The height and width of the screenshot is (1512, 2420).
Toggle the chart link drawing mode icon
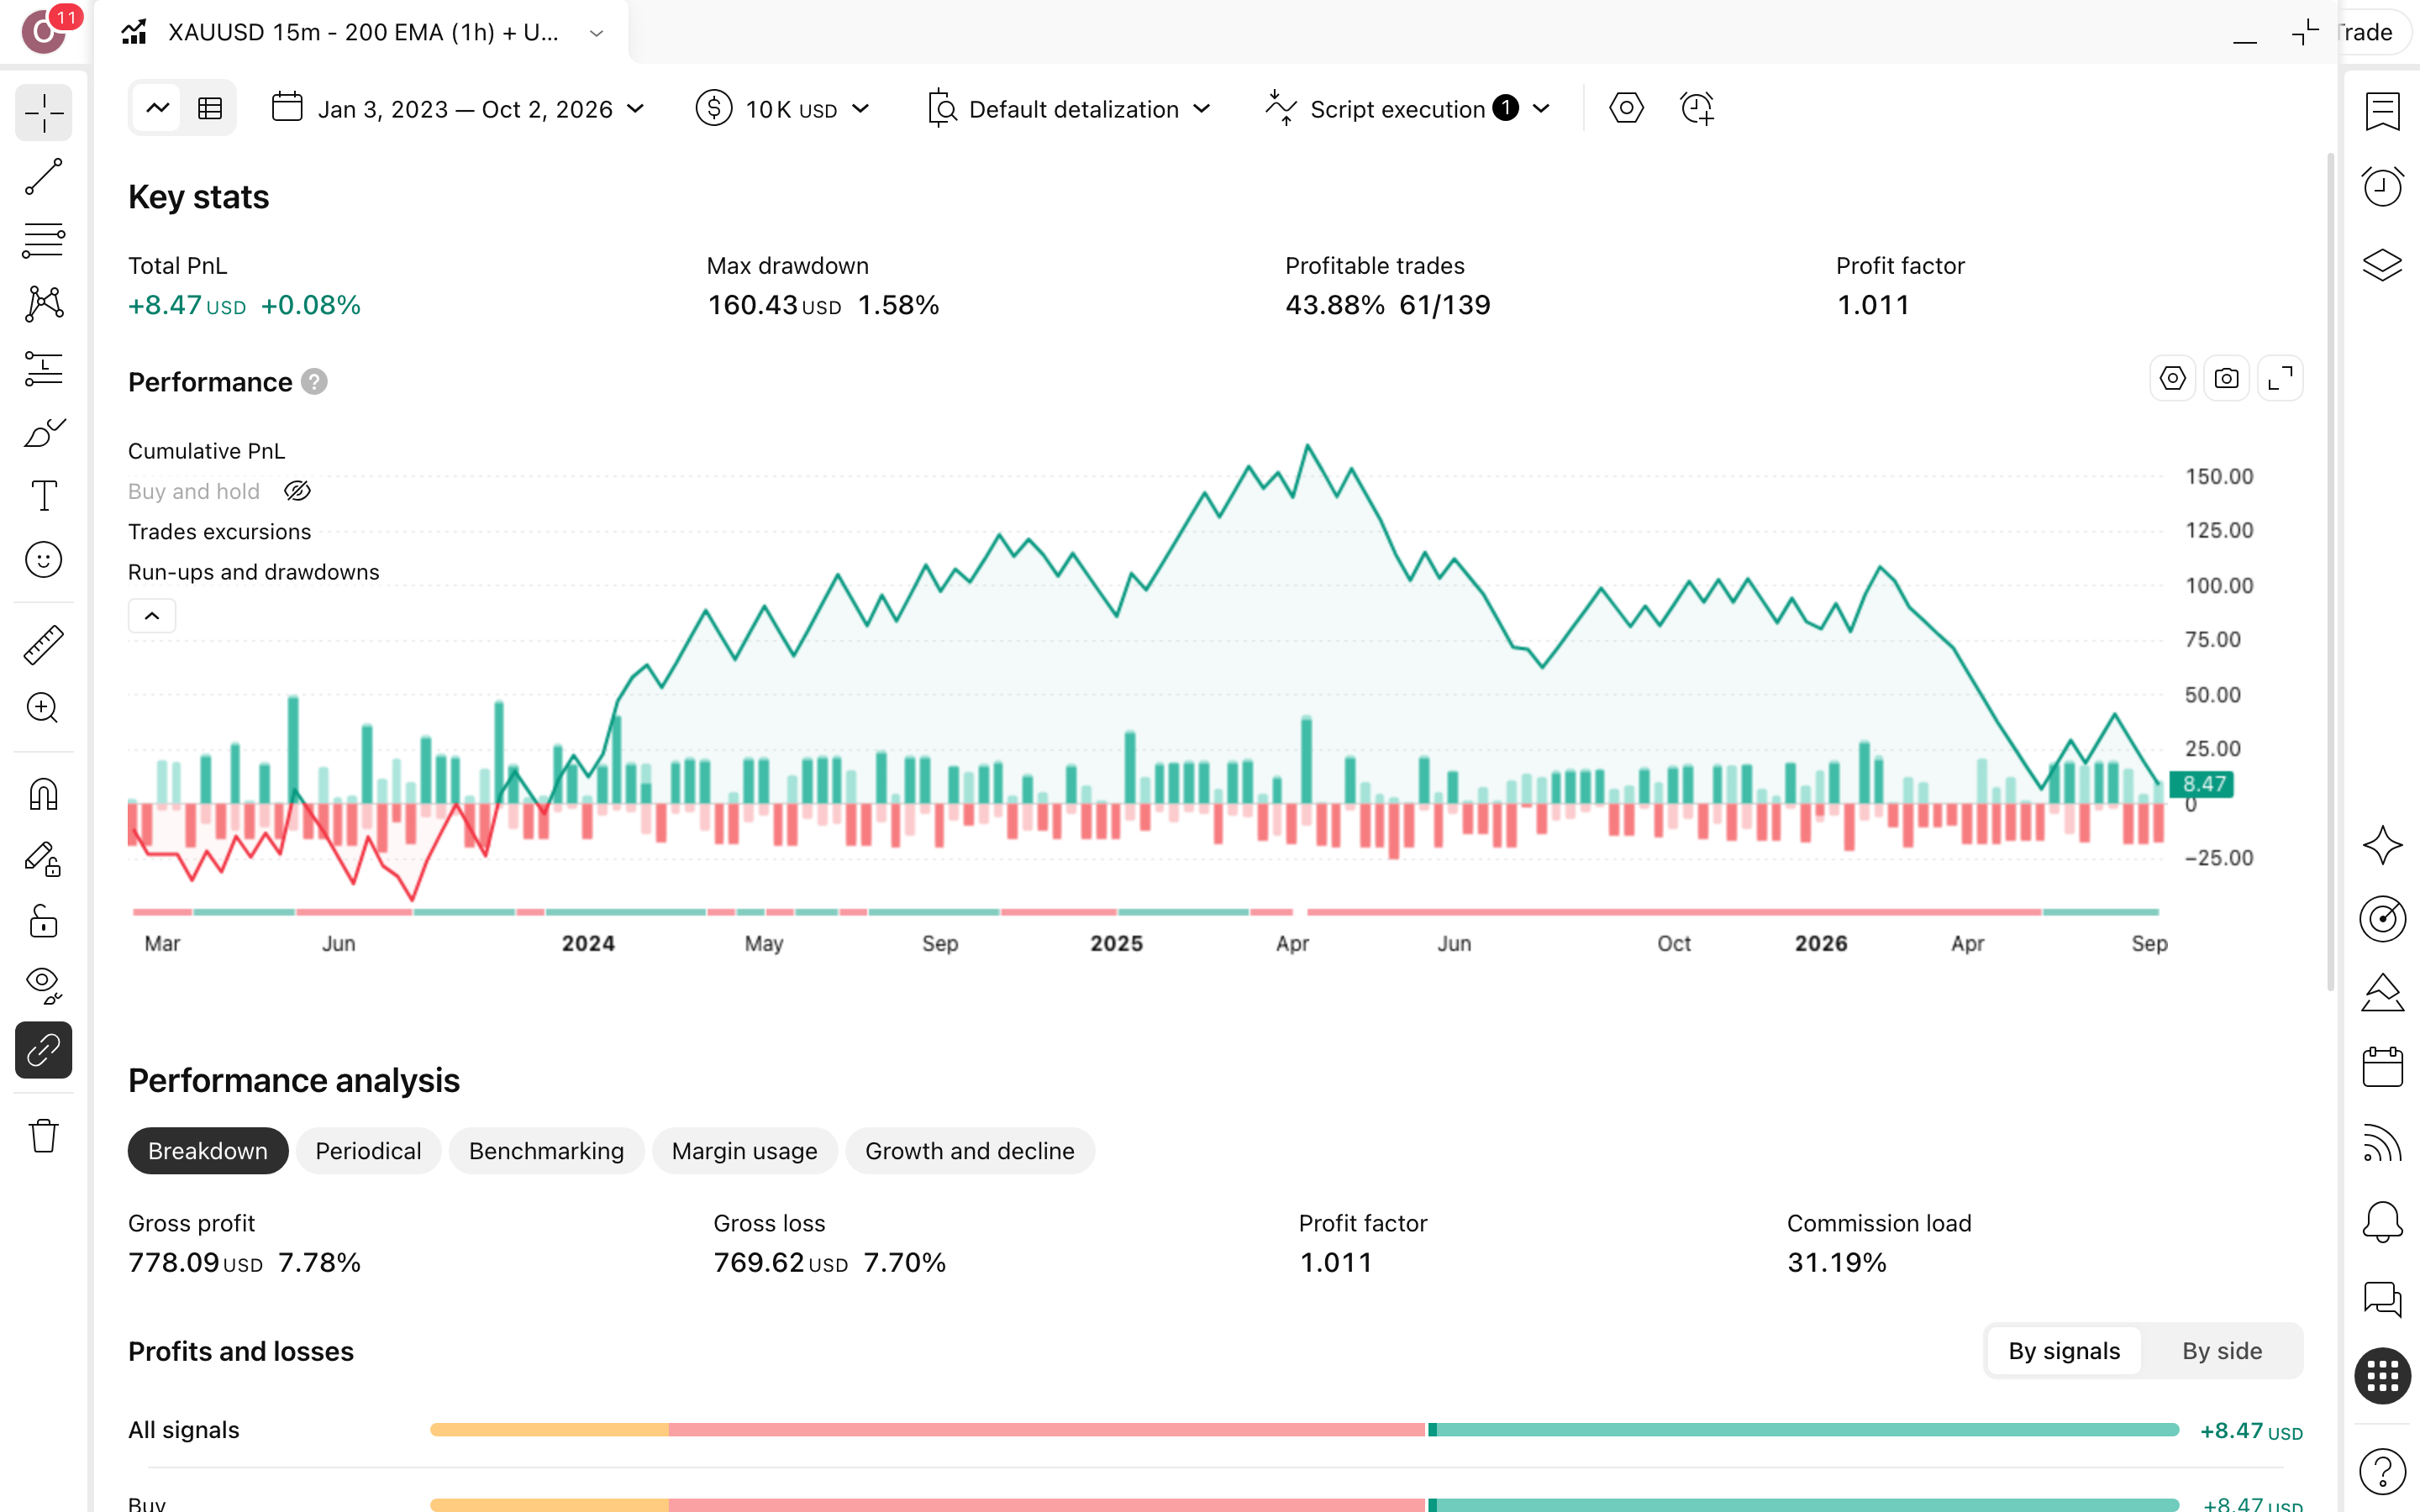pos(44,1050)
